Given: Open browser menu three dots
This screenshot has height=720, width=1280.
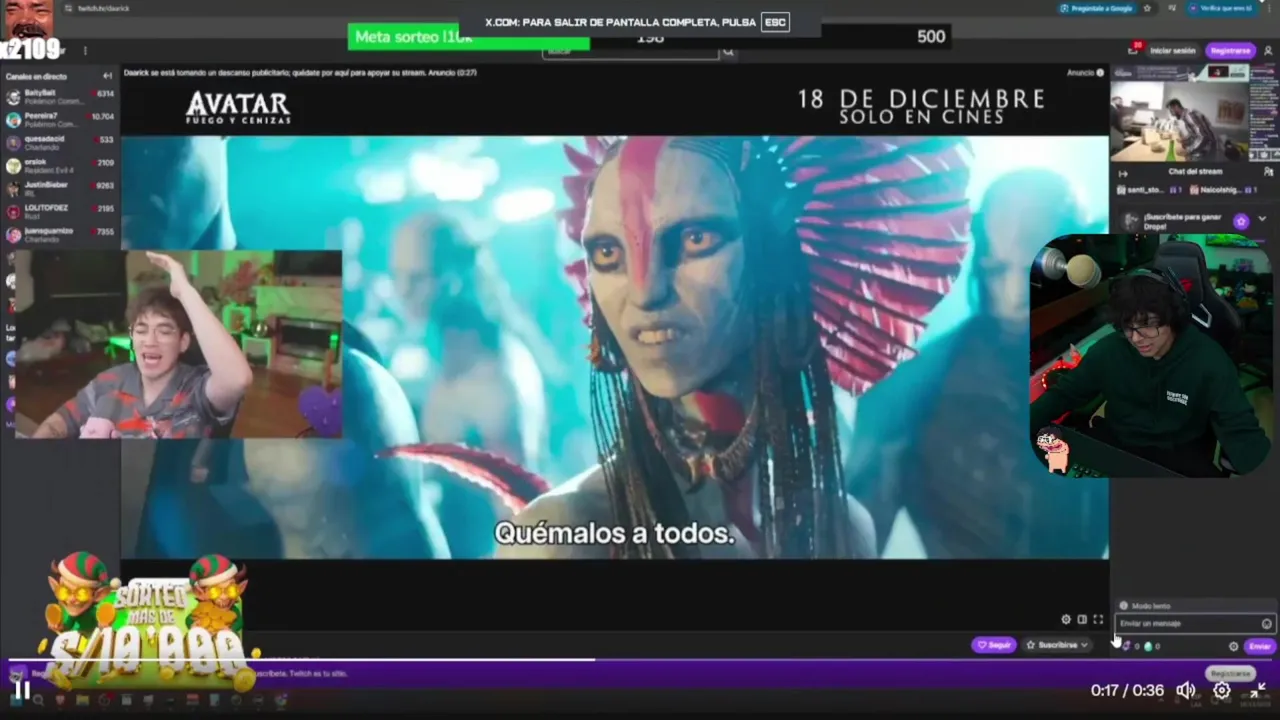Looking at the screenshot, I should 1269,8.
